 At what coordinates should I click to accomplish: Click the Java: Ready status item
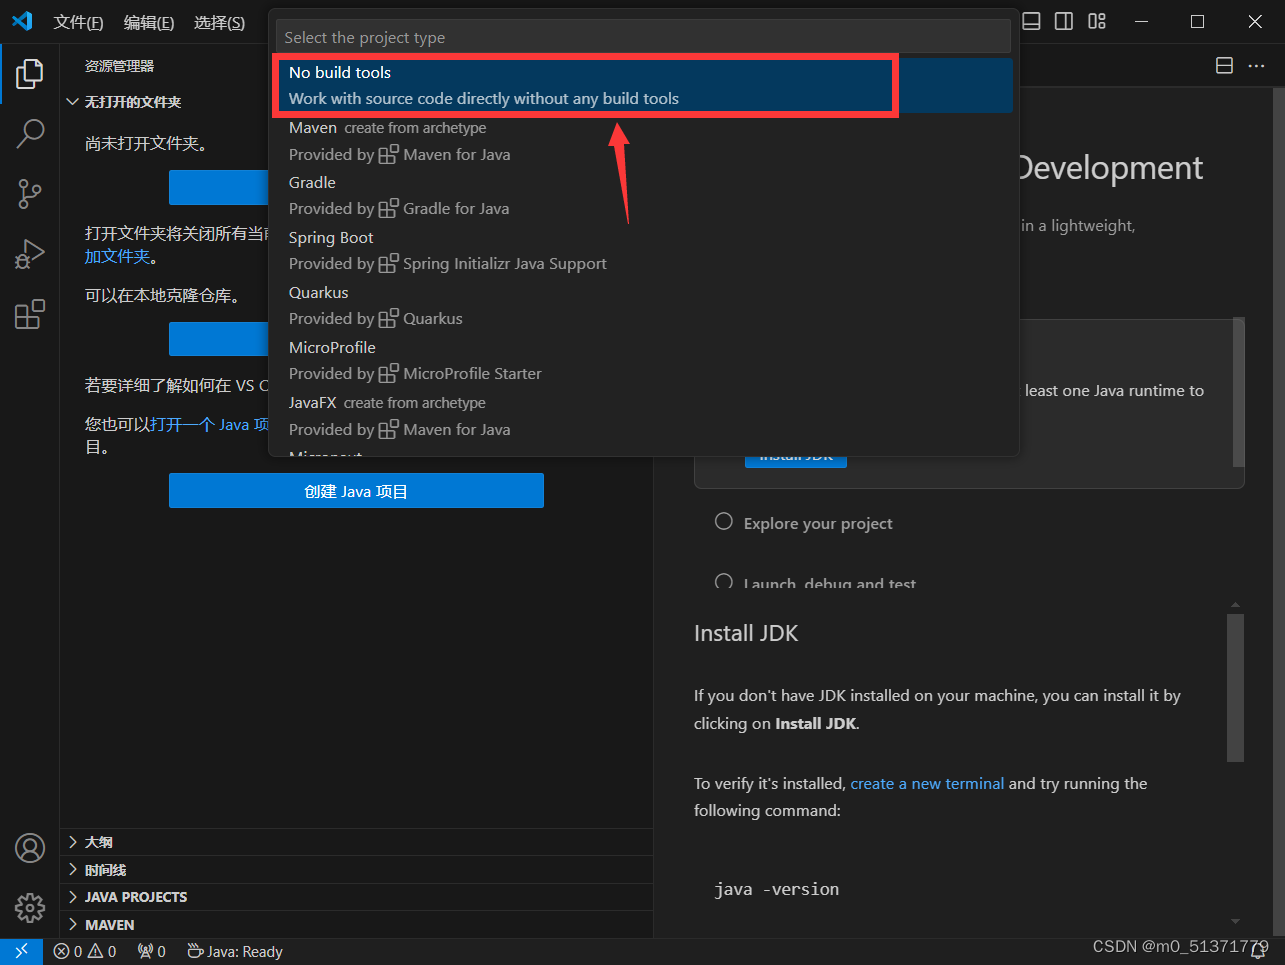235,952
